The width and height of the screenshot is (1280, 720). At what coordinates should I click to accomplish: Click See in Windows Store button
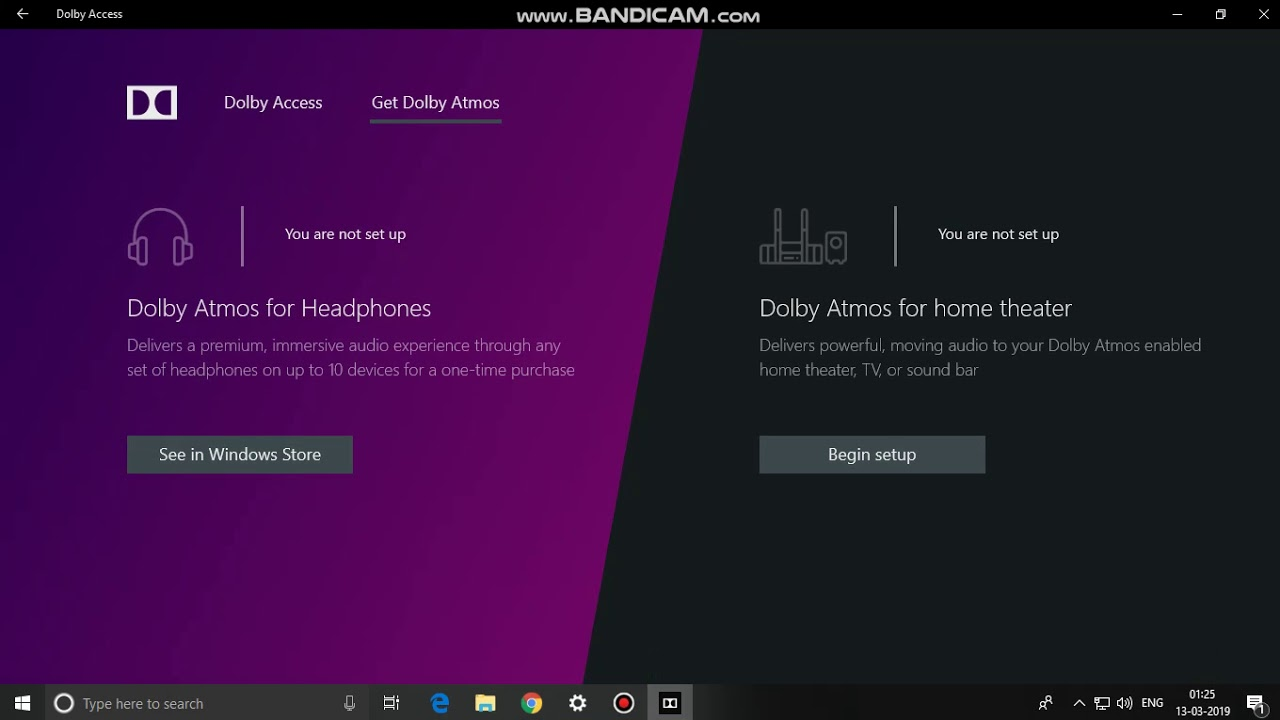[x=240, y=454]
